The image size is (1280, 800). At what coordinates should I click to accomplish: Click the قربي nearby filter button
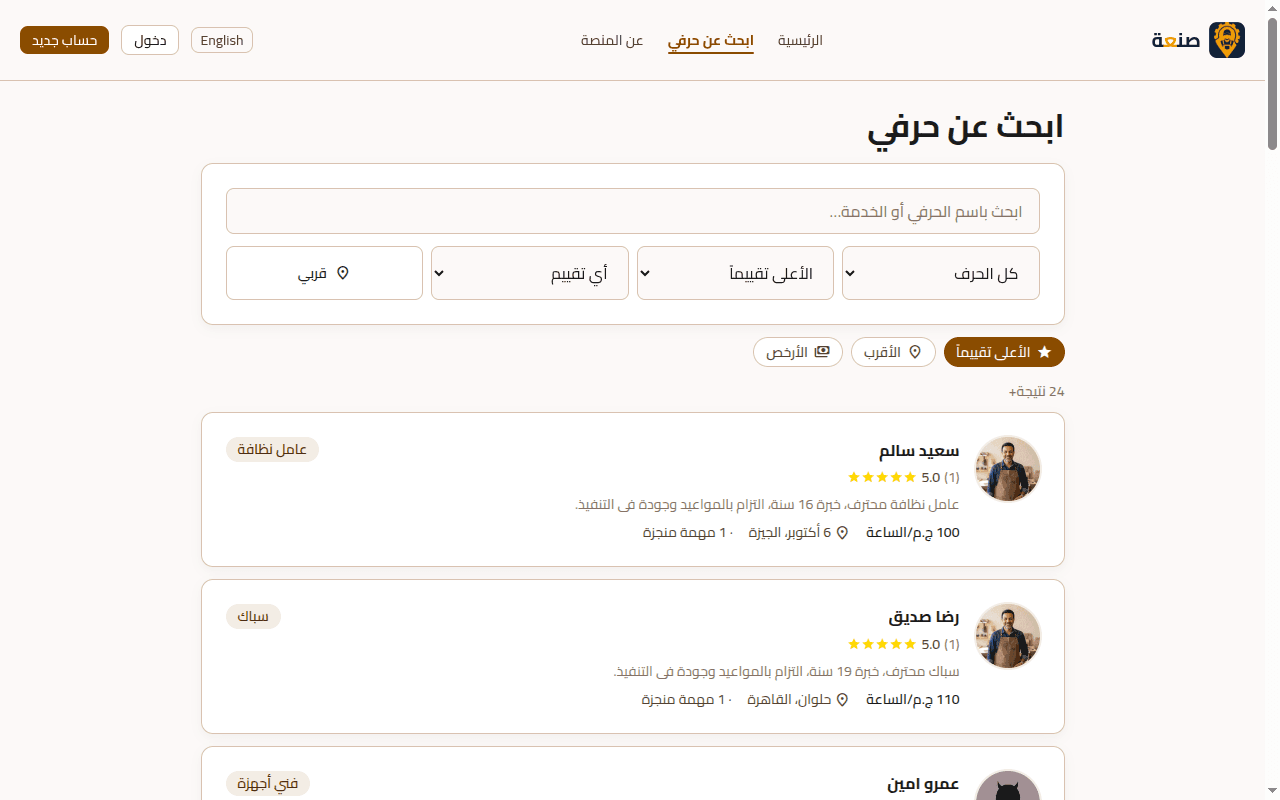(324, 273)
